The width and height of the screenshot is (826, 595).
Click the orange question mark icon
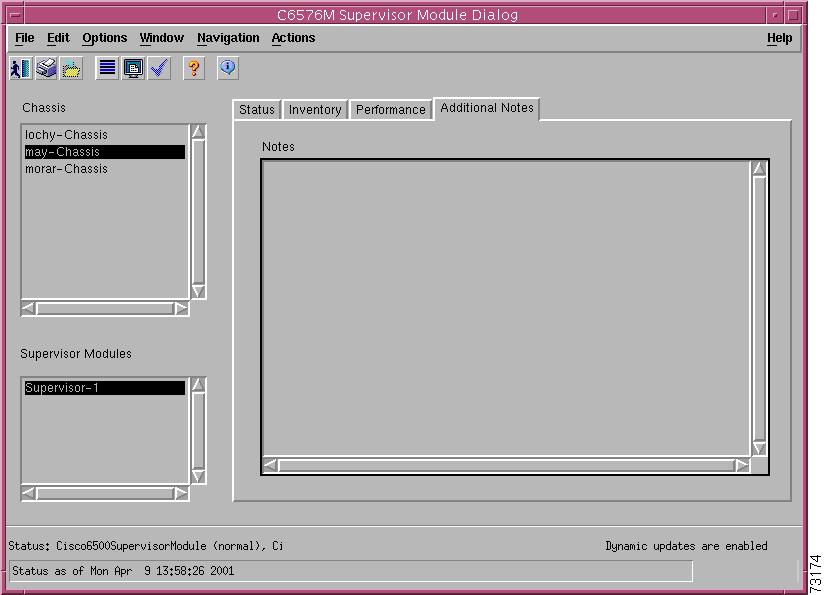194,69
